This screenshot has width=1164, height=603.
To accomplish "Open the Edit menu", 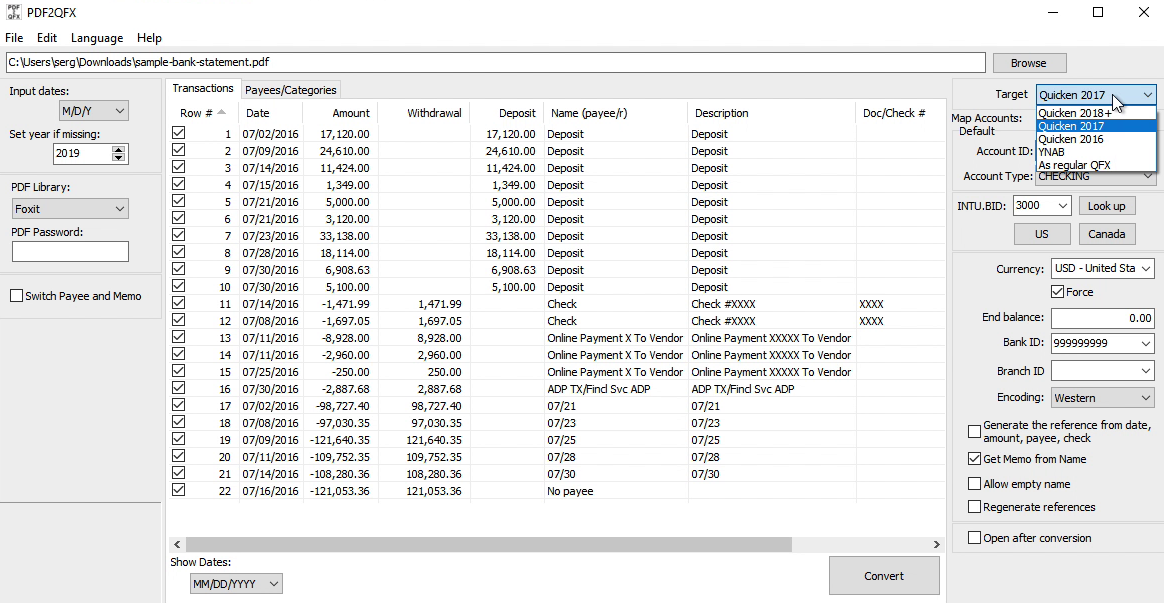I will point(47,38).
